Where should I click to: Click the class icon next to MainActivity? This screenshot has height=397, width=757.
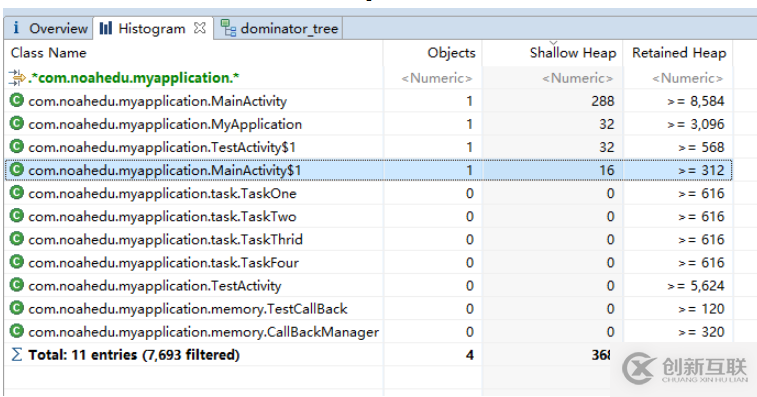tap(17, 100)
